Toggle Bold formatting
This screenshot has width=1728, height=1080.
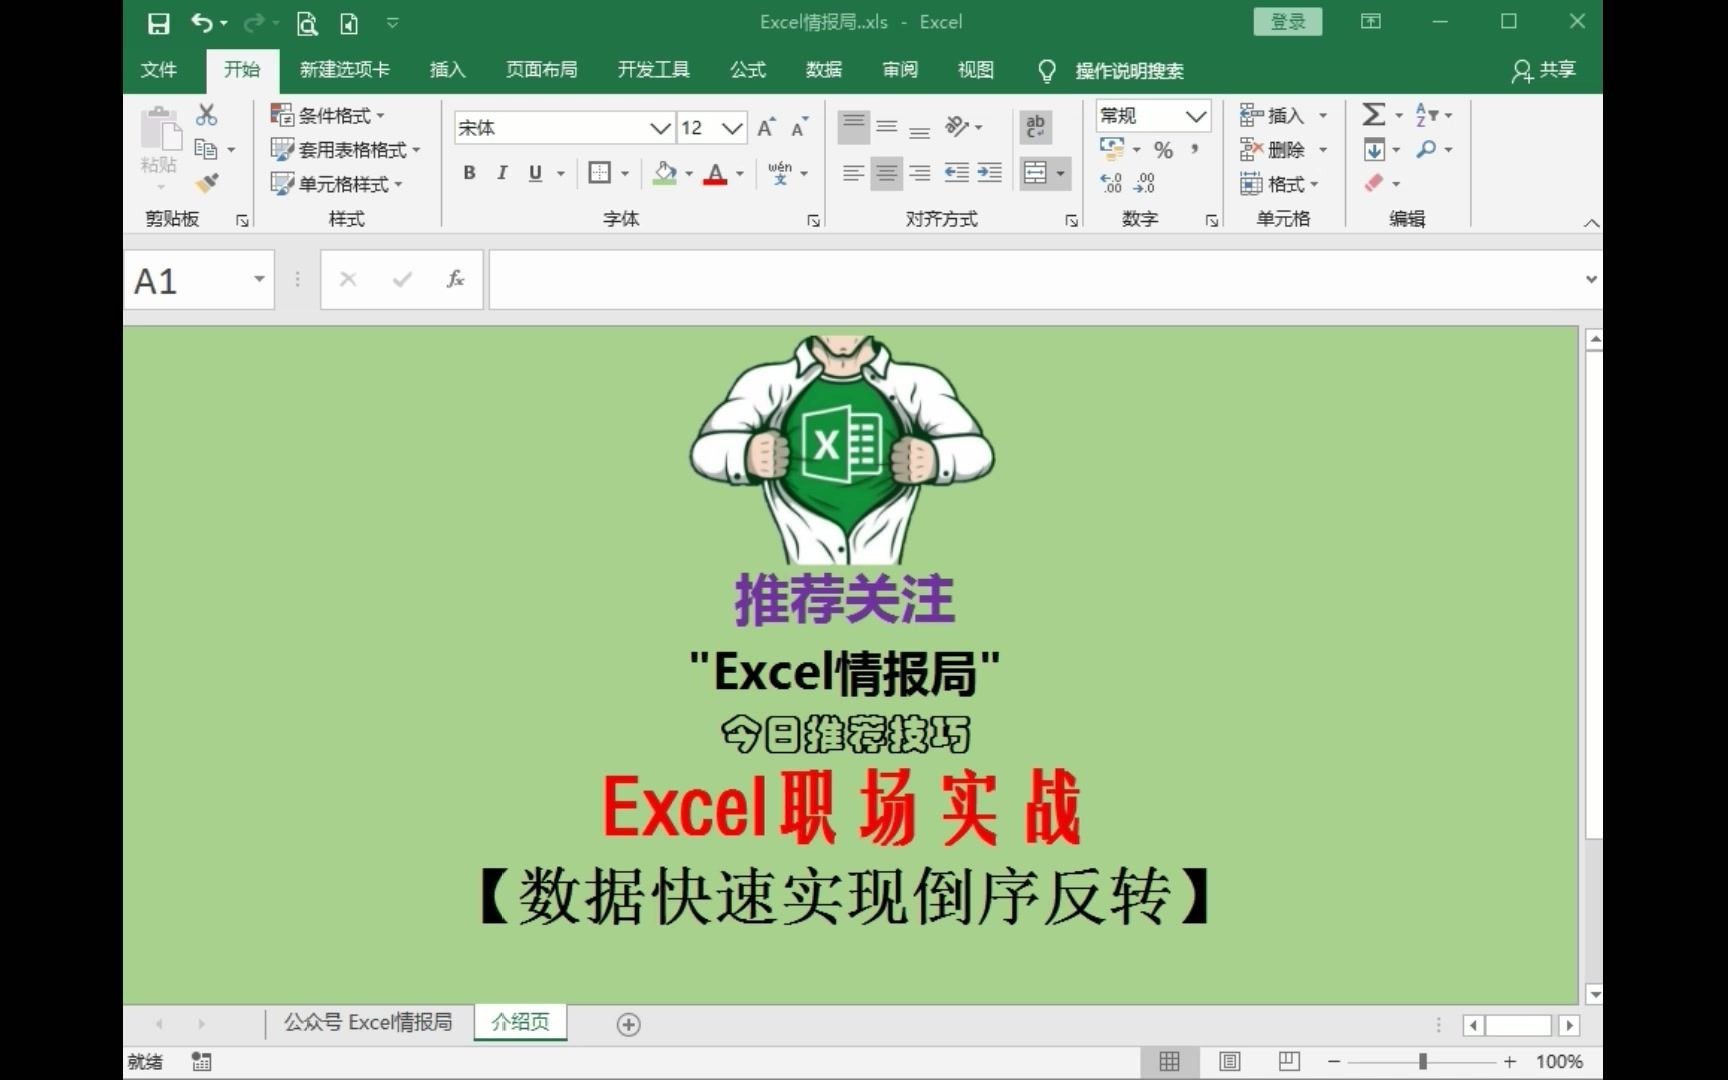(469, 173)
